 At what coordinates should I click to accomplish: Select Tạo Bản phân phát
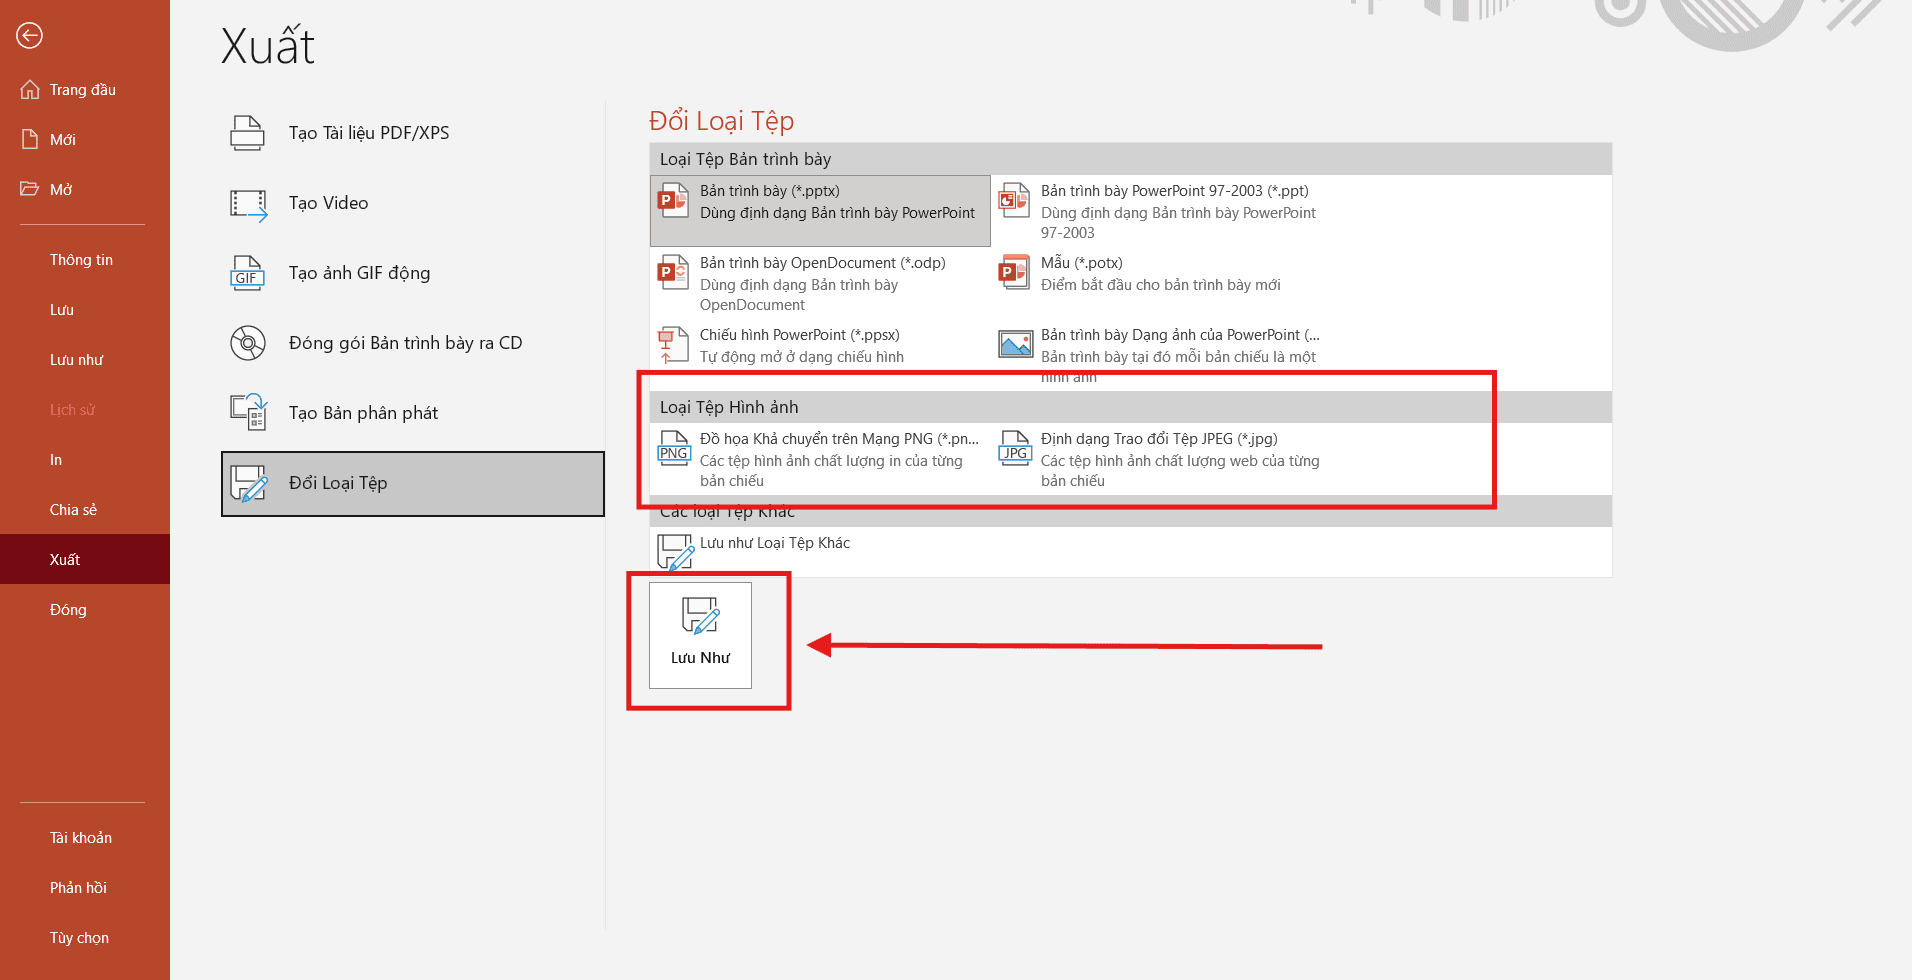[x=413, y=413]
